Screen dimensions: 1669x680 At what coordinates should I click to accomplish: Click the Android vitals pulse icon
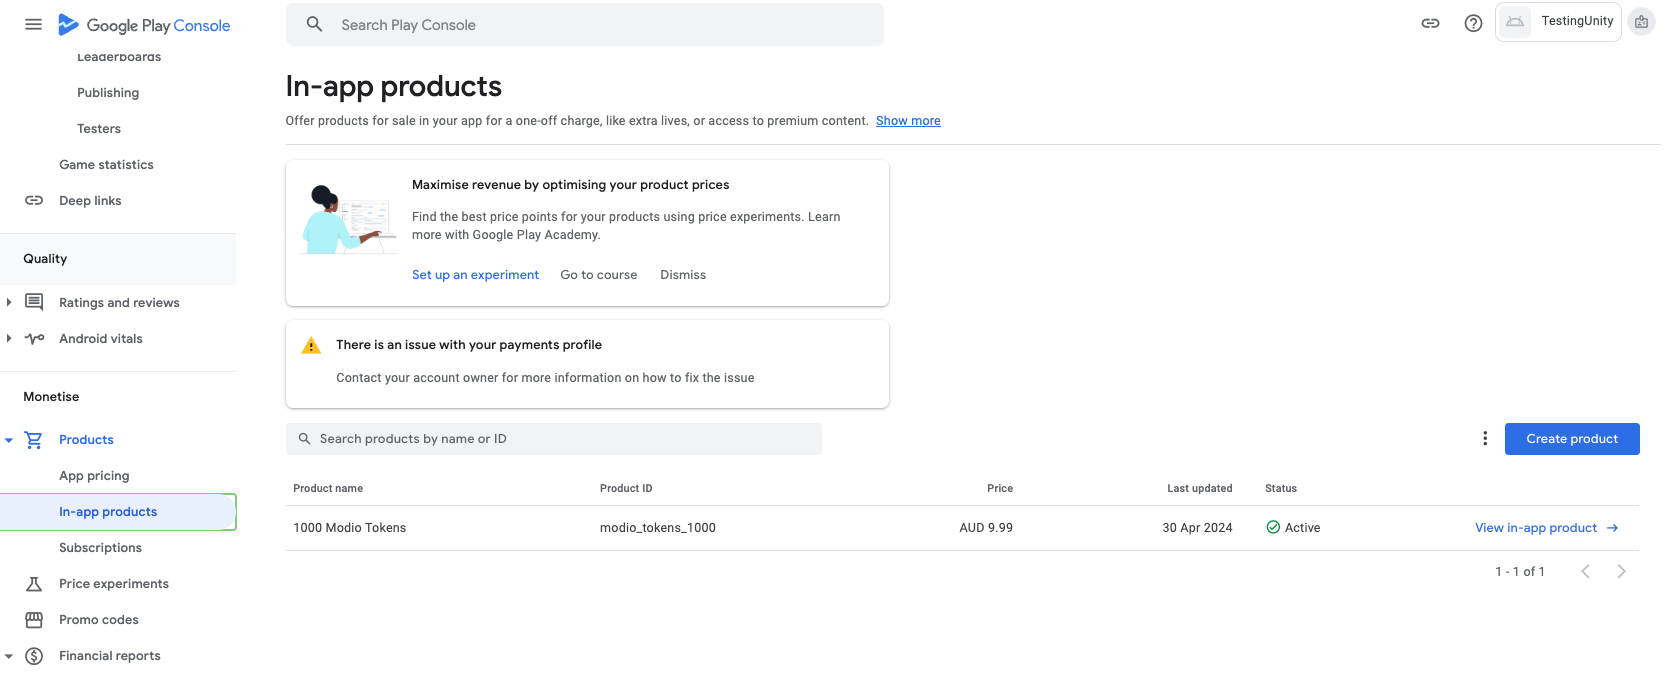tap(34, 338)
